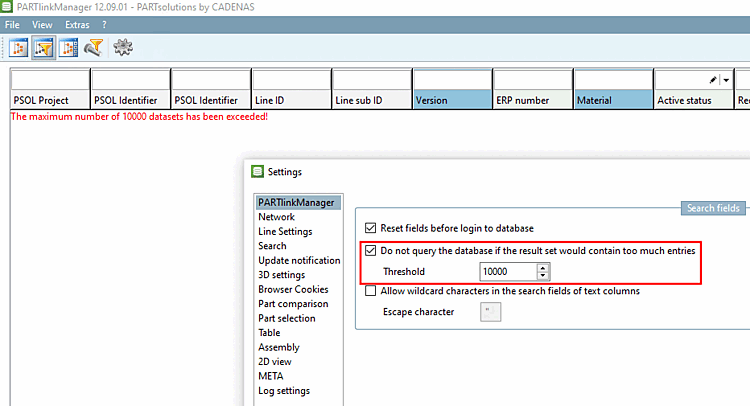Screen dimensions: 750x406
Task: Click the tree with checklist toolbar icon
Action: 68,48
